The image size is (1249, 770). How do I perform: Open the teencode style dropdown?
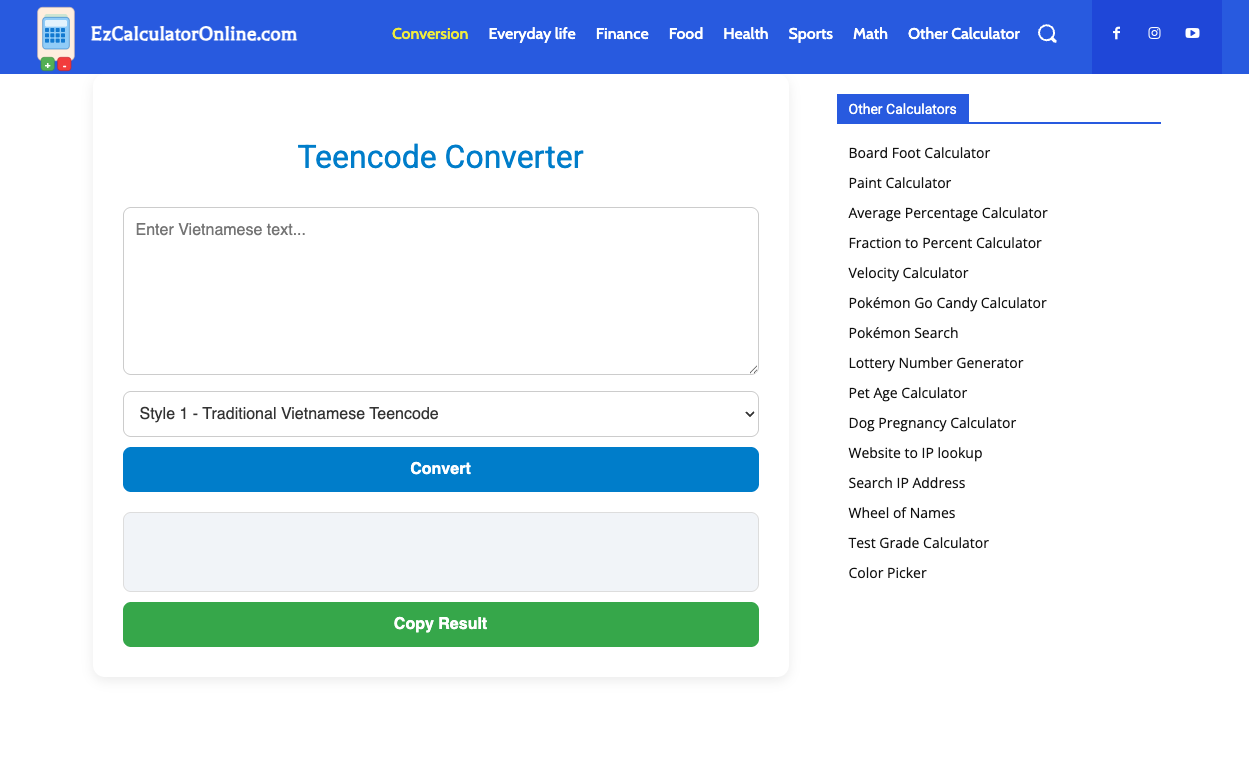[440, 413]
